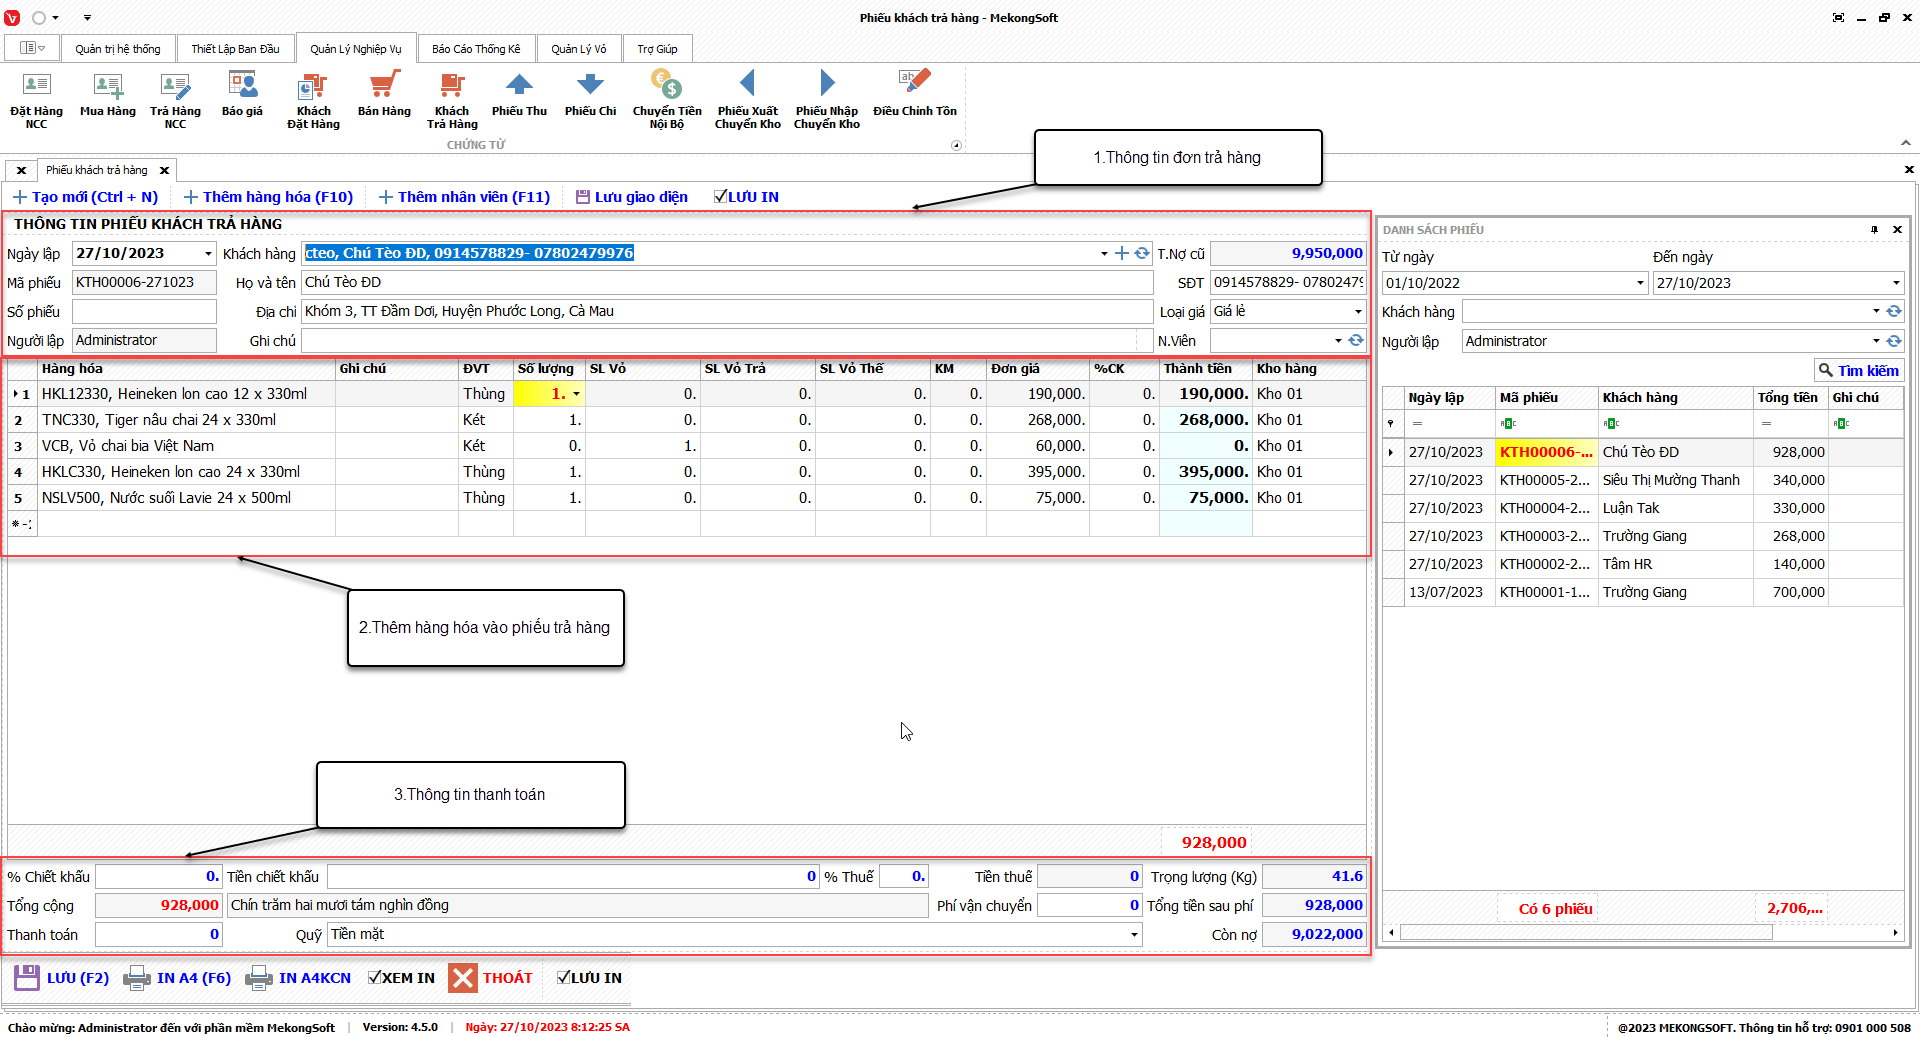1920x1037 pixels.
Task: Expand the Quỹ Tiền mặt dropdown
Action: [x=1134, y=935]
